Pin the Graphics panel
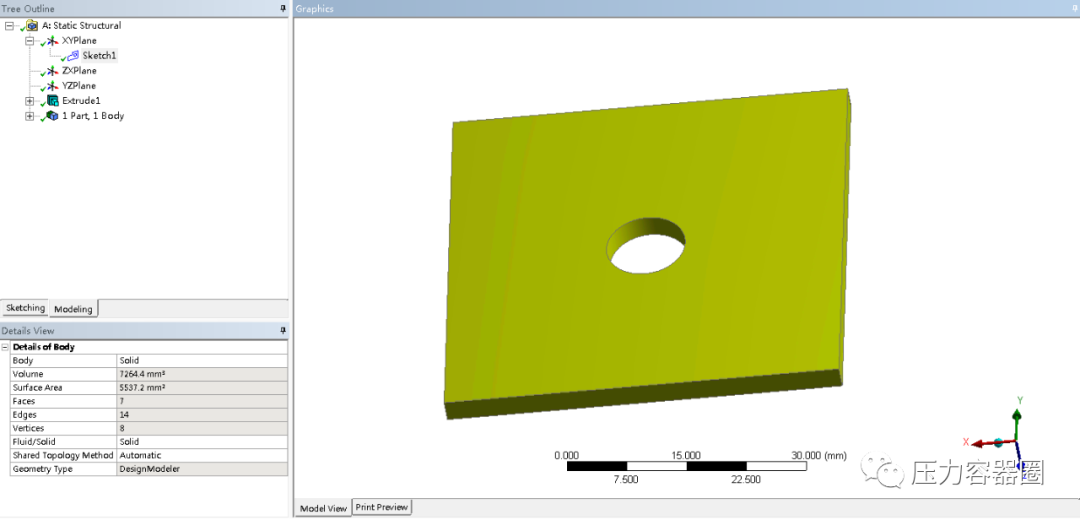1080x520 pixels. pyautogui.click(x=1074, y=8)
